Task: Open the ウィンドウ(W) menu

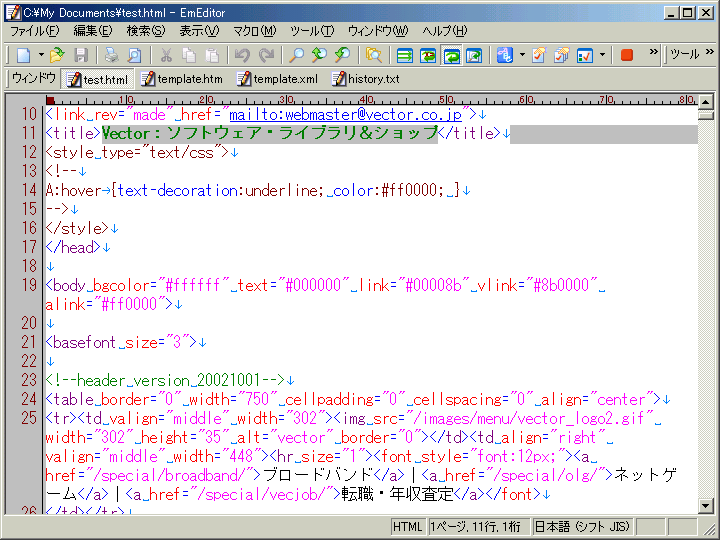Action: click(377, 31)
